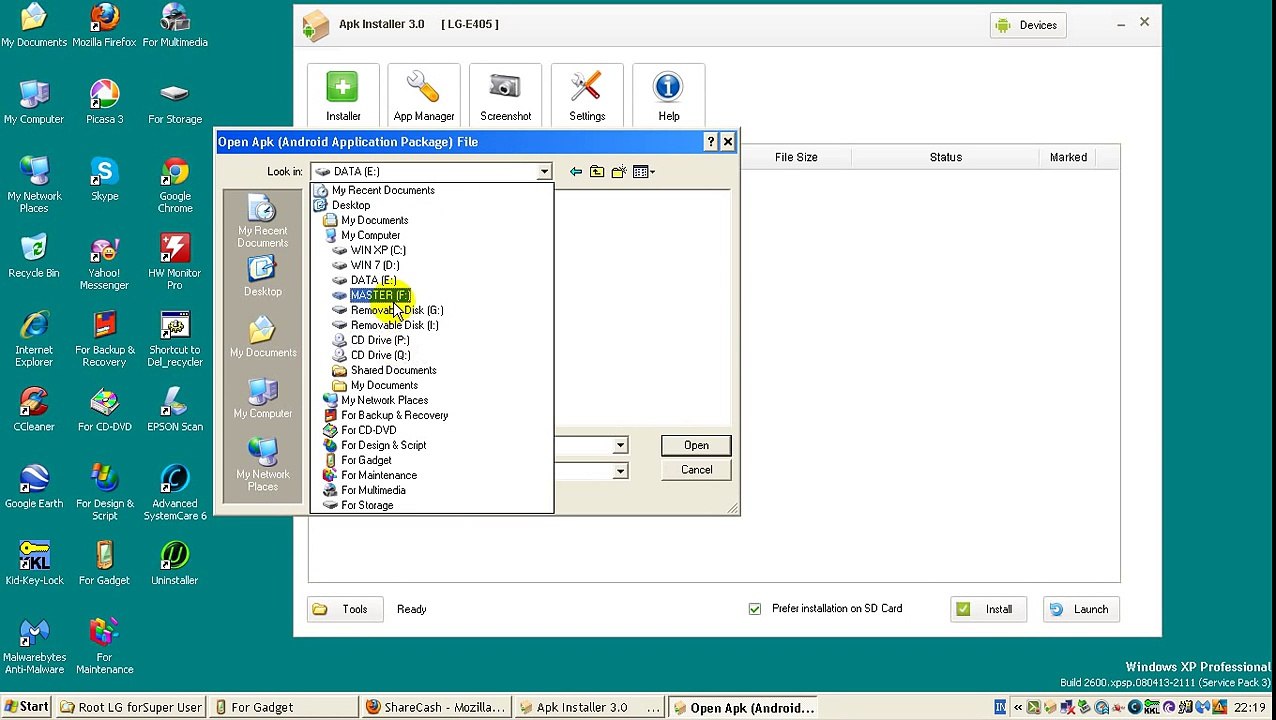
Task: Open Picasa 3 desktop icon
Action: coord(104,103)
